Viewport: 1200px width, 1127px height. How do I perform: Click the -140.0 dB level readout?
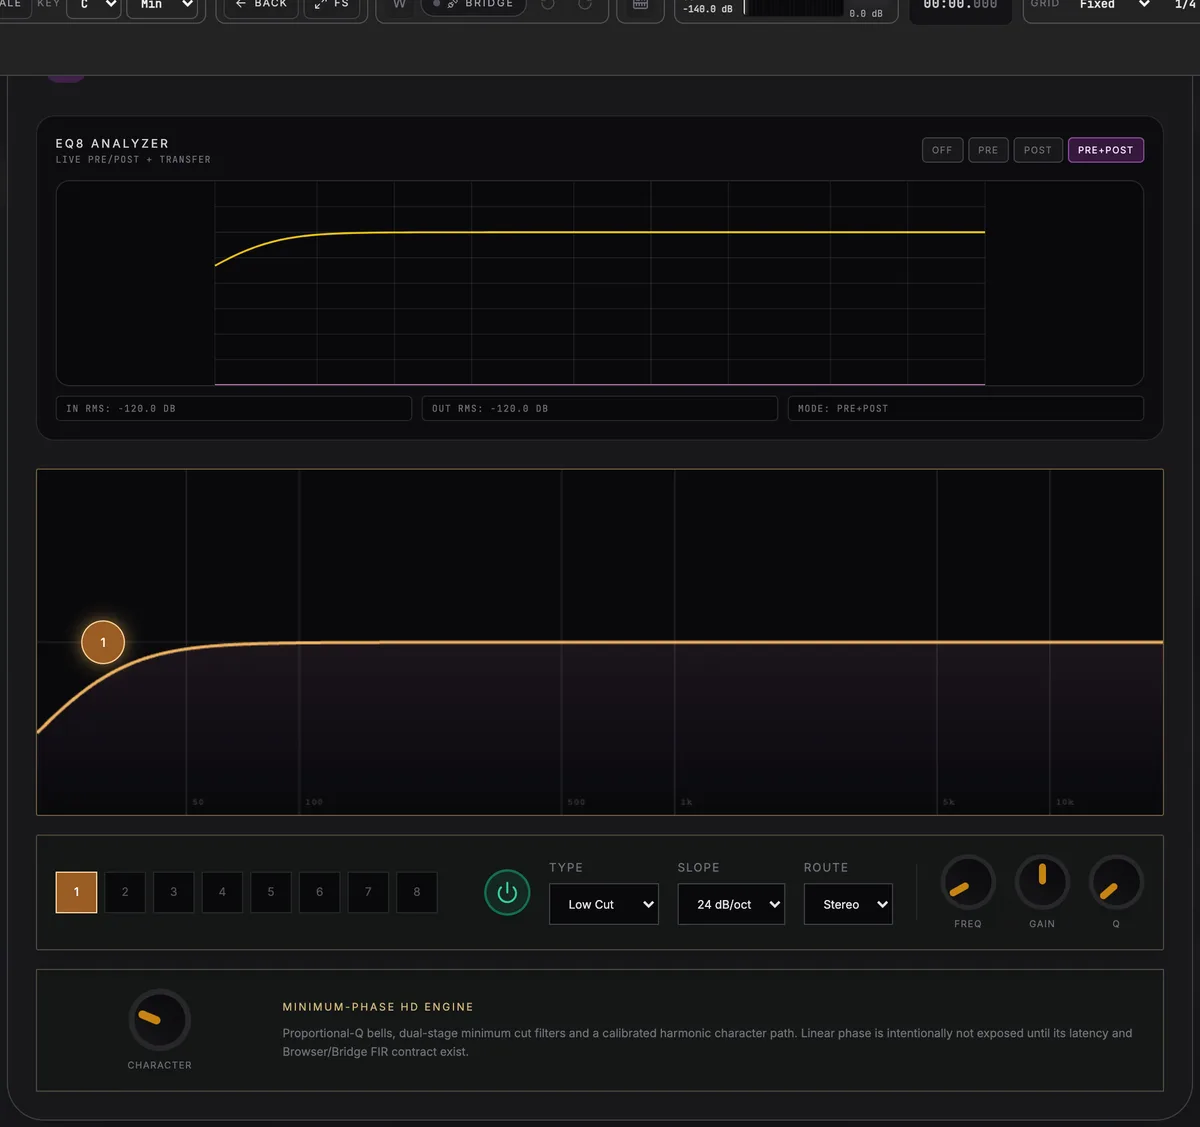[708, 8]
